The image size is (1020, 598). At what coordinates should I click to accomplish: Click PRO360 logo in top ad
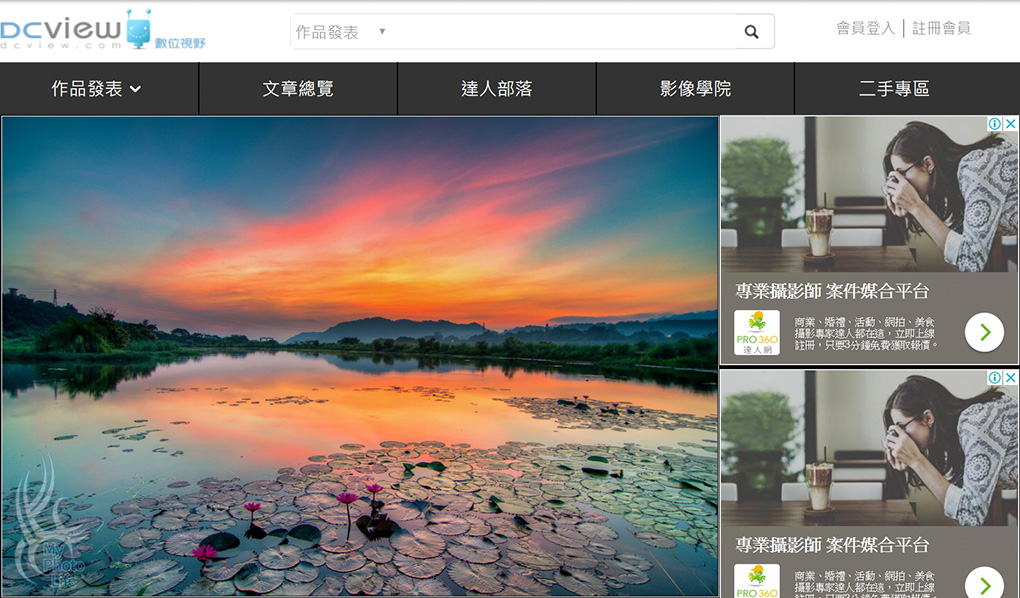pos(756,332)
